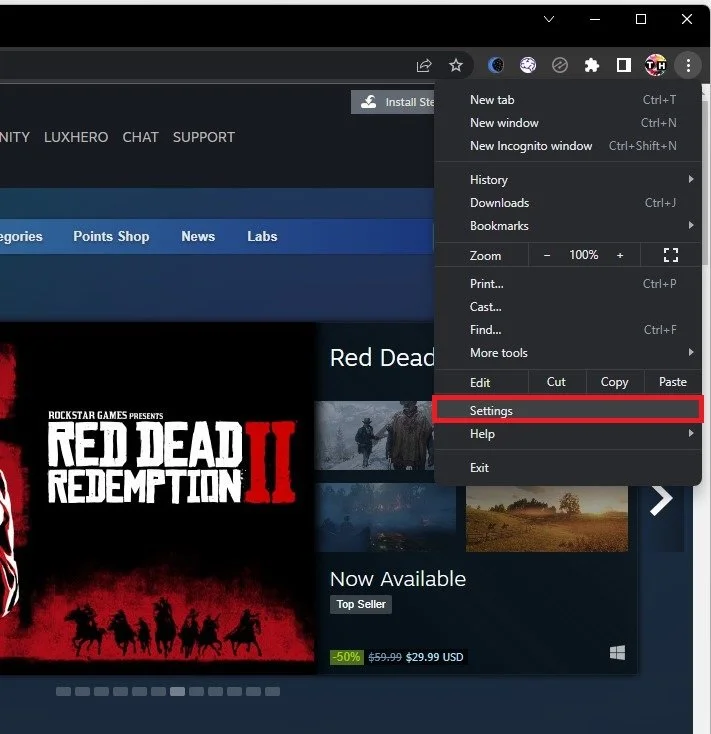Click the dark moon extension icon

click(496, 65)
